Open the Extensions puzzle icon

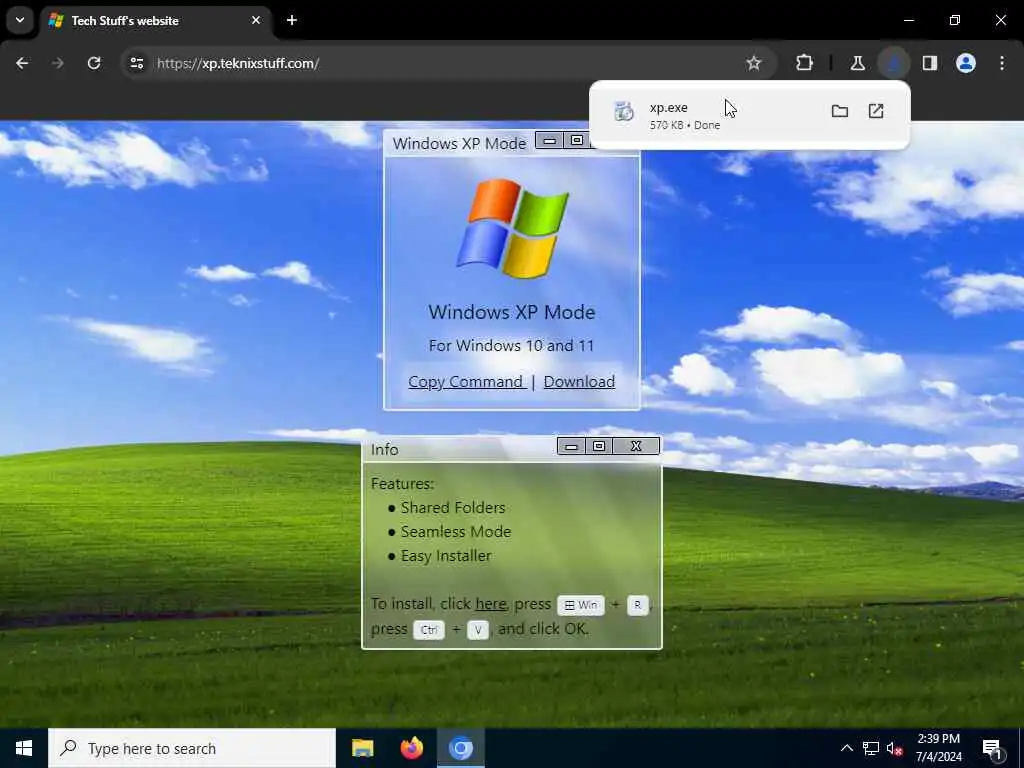pos(805,63)
